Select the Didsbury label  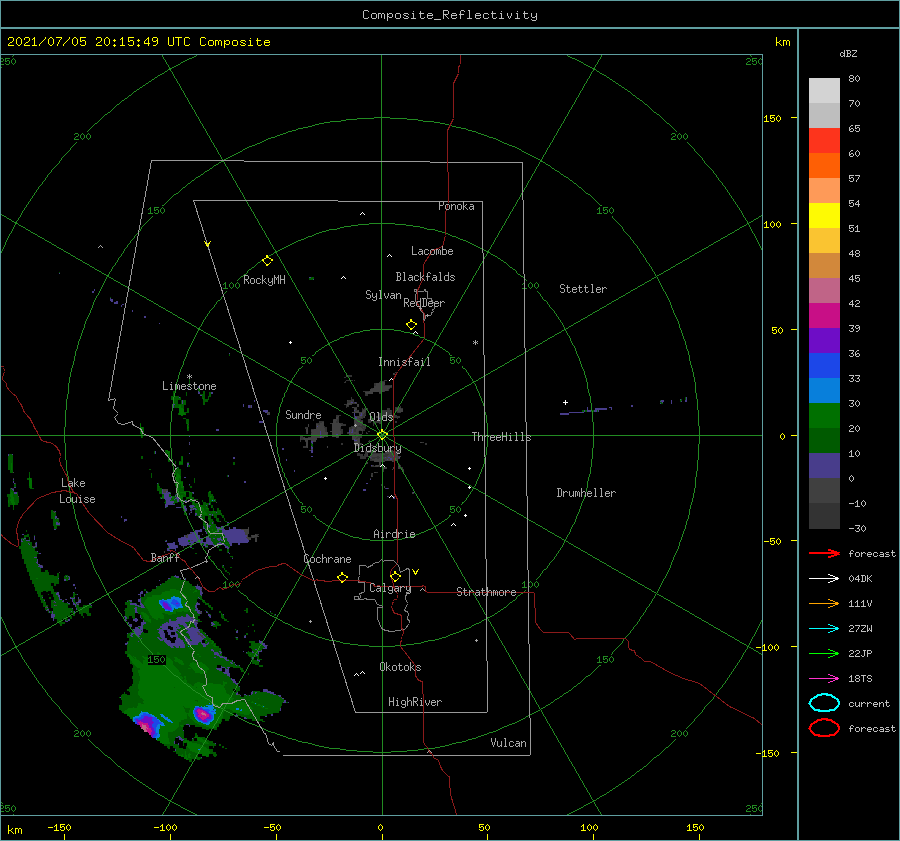click(x=377, y=448)
